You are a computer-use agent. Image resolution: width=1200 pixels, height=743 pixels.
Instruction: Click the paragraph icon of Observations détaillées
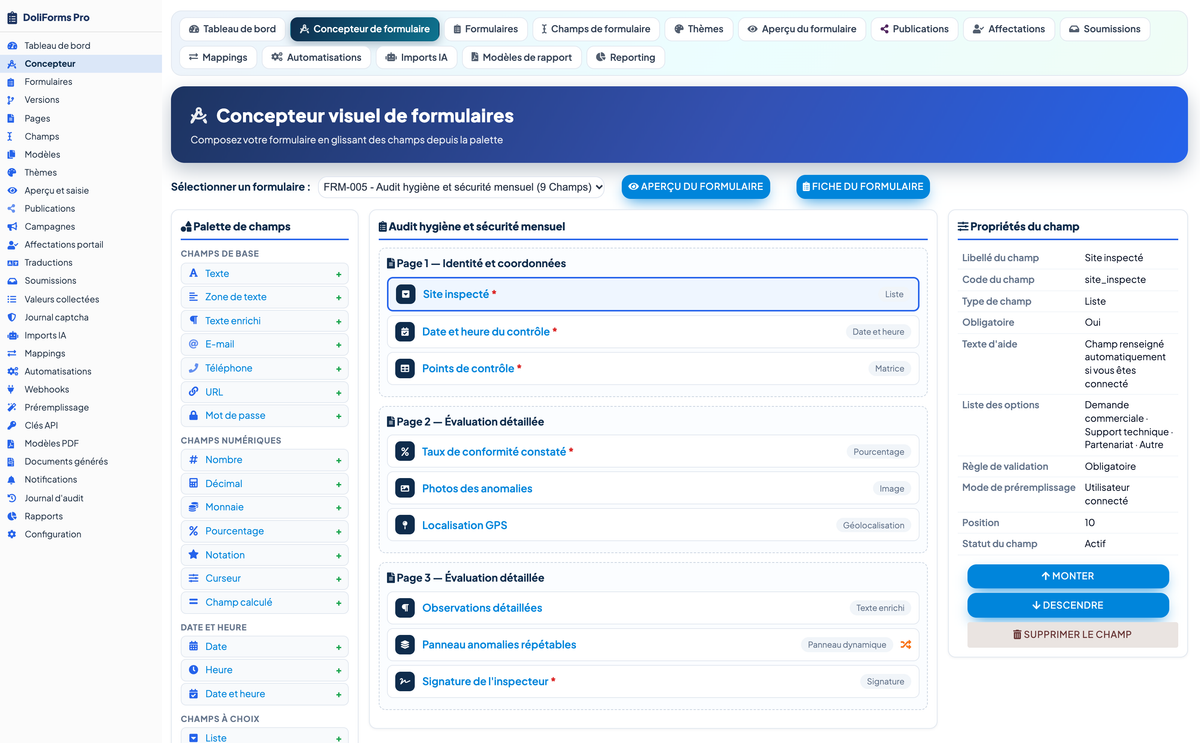click(405, 608)
